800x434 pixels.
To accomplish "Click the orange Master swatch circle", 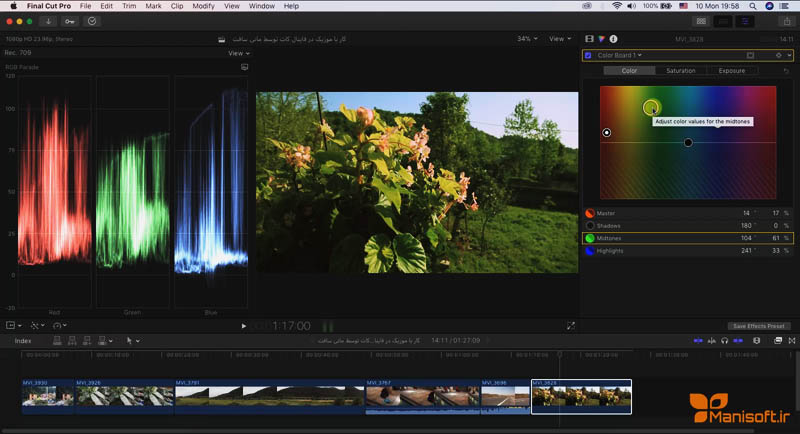I will (x=590, y=213).
